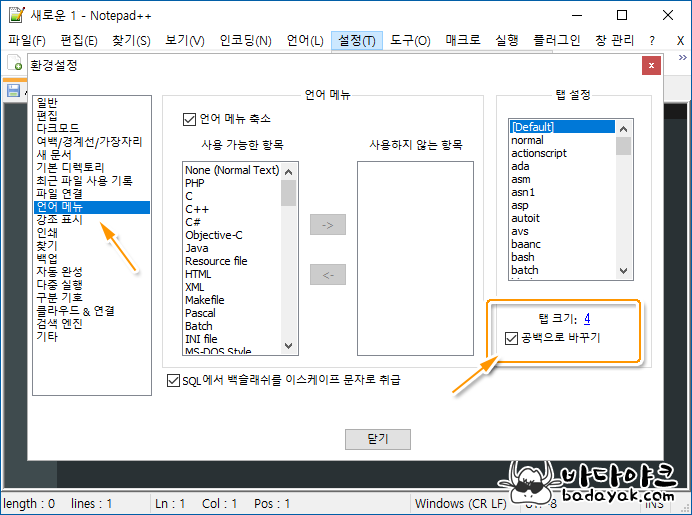Select C++ in available languages list

point(232,209)
